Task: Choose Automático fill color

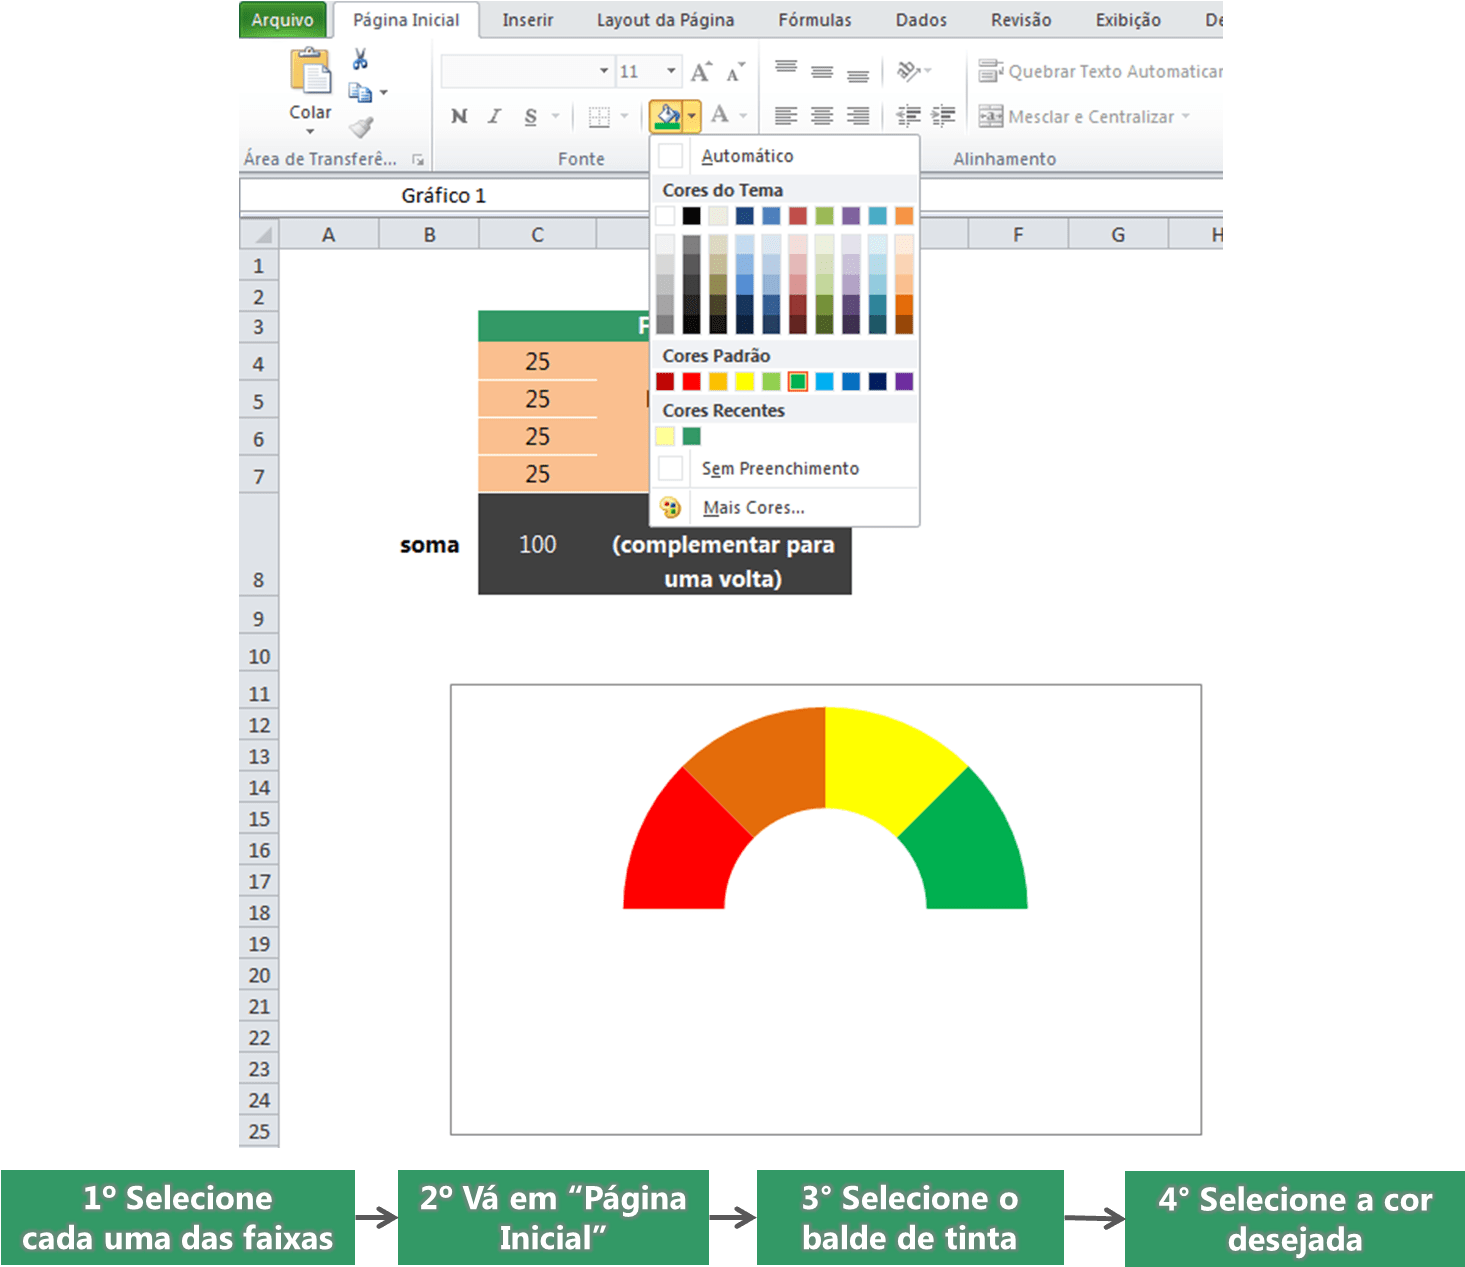Action: [x=785, y=156]
